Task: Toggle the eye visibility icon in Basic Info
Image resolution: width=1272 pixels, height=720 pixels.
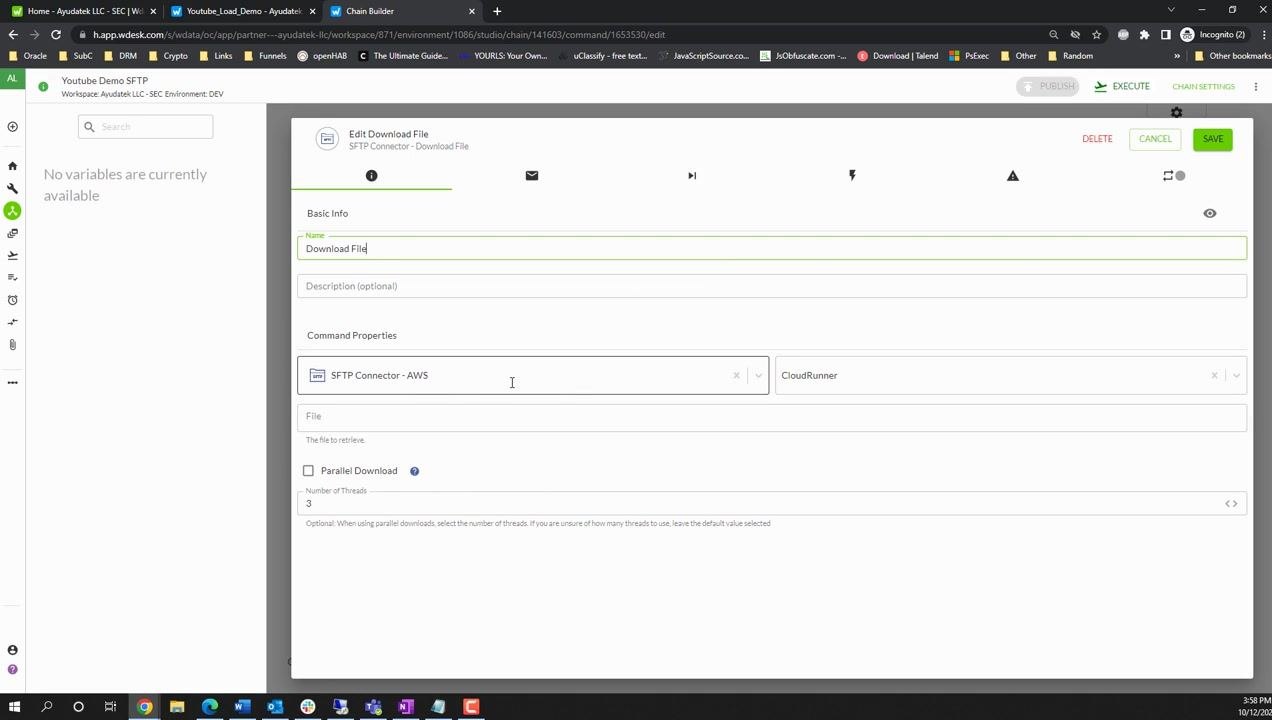Action: (1209, 213)
